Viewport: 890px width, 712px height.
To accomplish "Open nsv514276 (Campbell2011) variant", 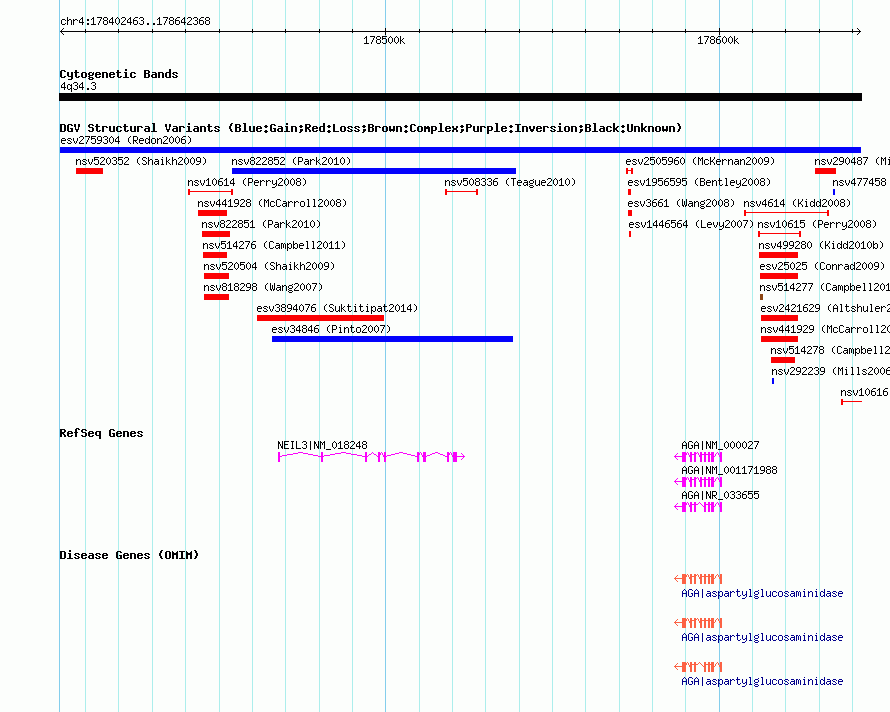I will coord(274,245).
